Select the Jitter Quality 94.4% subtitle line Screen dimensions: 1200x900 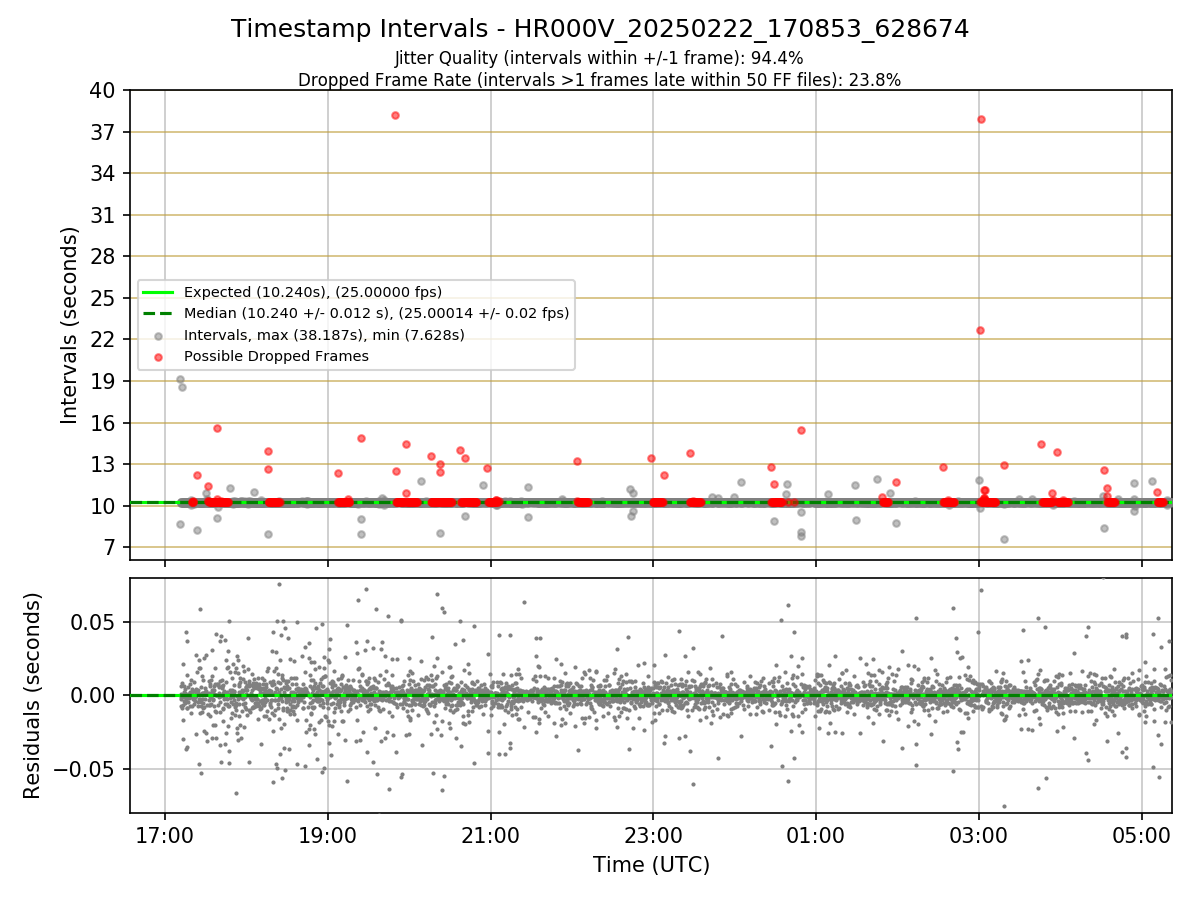coord(599,58)
